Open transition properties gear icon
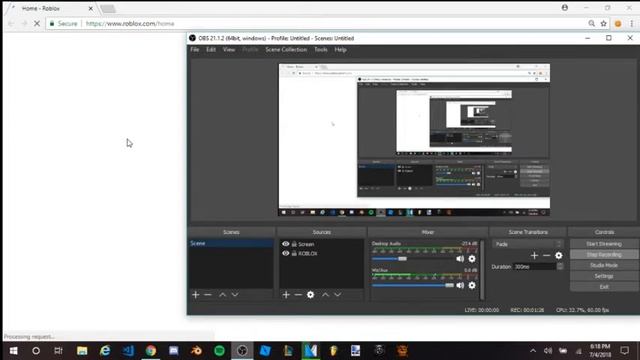 point(559,256)
